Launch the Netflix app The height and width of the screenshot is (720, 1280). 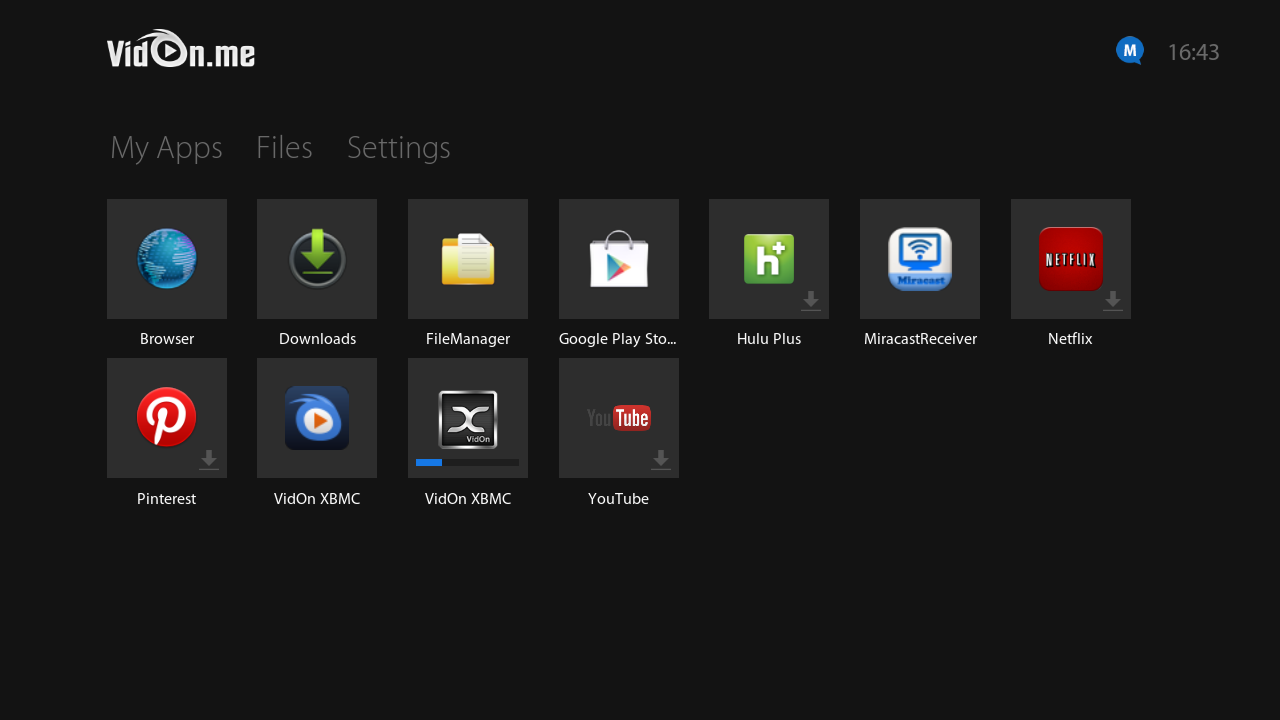pyautogui.click(x=1071, y=259)
